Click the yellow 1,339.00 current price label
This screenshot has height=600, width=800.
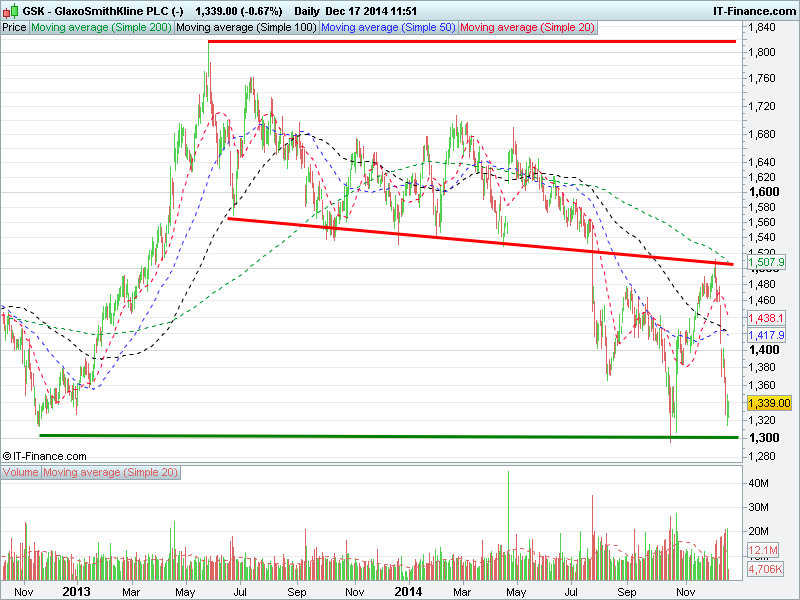769,403
